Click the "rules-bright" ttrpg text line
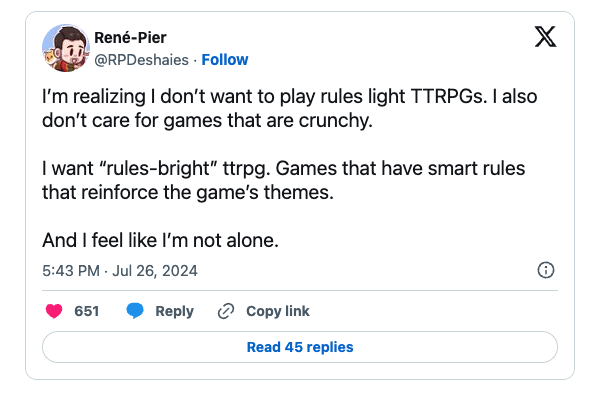603x399 pixels. tap(283, 168)
